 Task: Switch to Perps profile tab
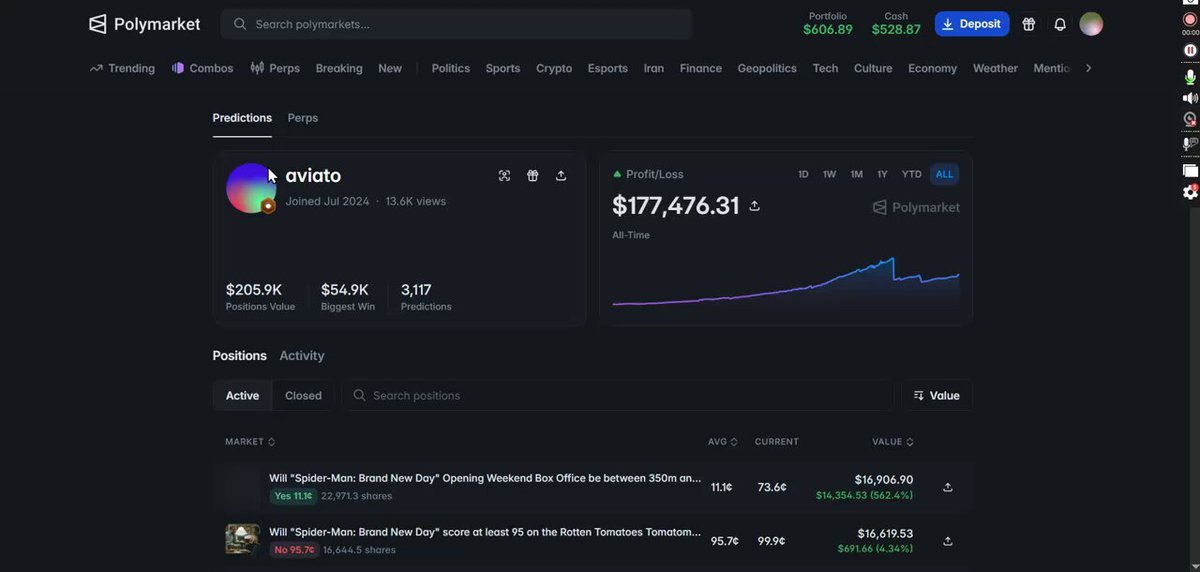(x=303, y=118)
